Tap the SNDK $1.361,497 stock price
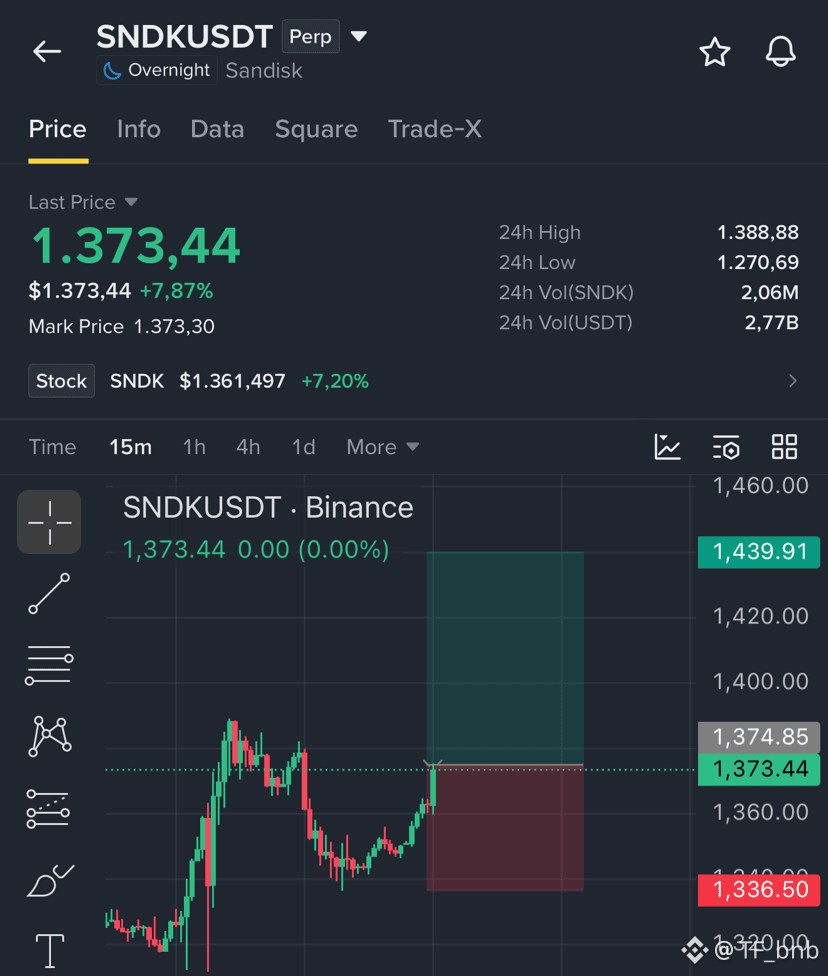This screenshot has height=976, width=828. [x=197, y=381]
